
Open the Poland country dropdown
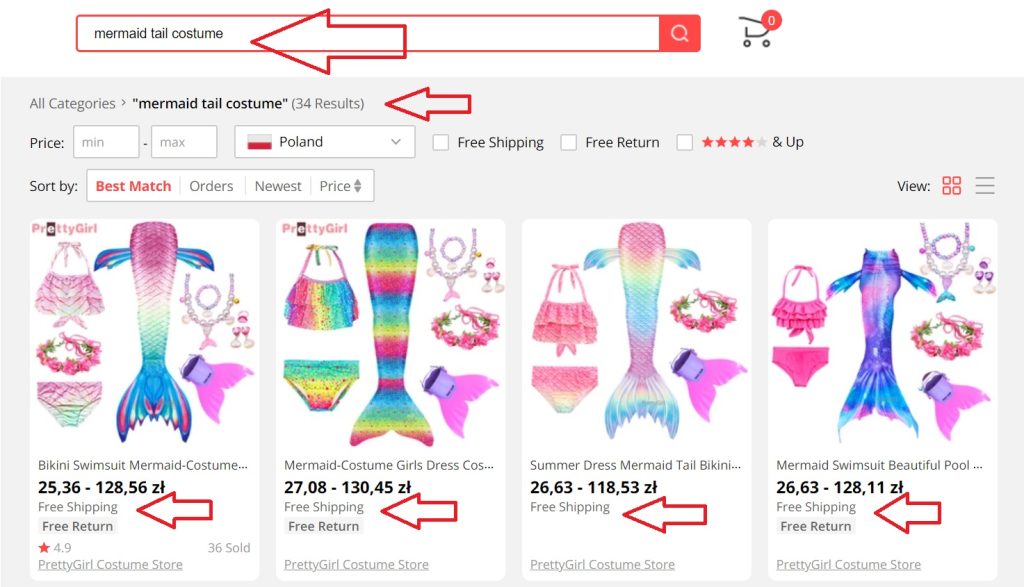click(325, 142)
